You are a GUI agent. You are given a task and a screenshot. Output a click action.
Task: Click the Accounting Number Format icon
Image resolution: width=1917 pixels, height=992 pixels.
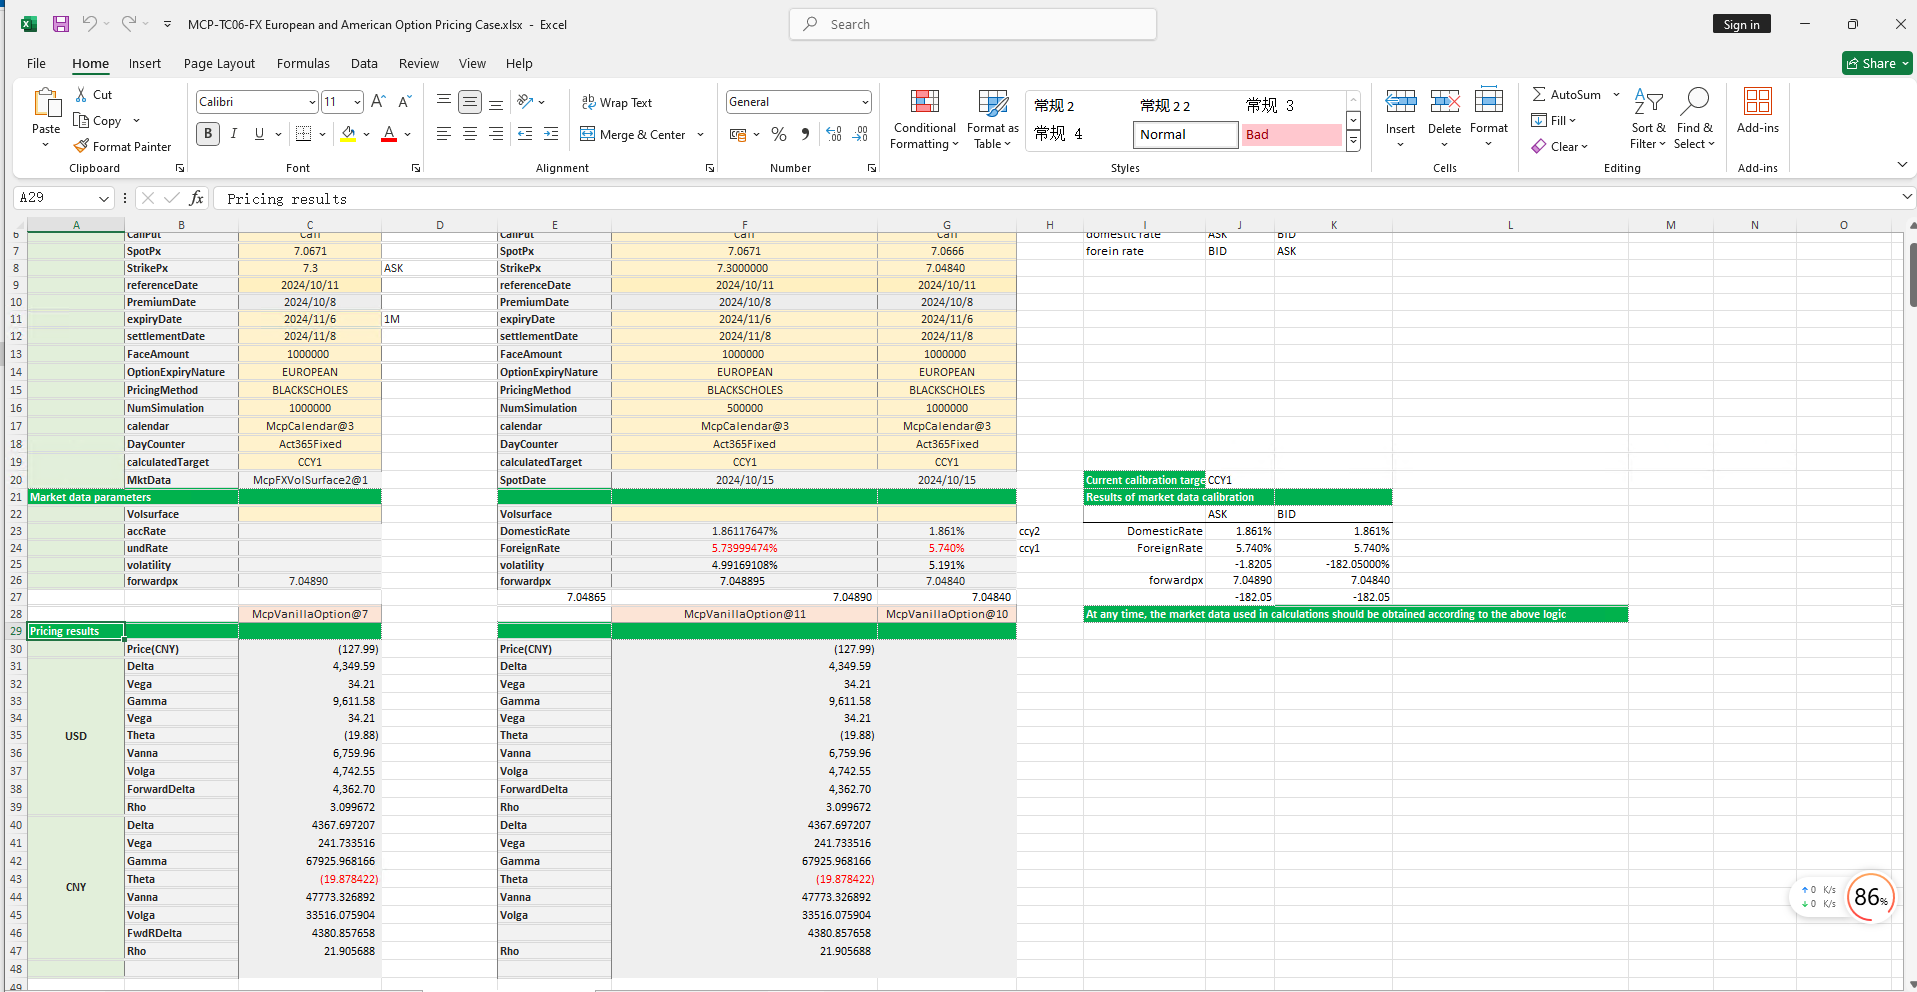coord(738,134)
